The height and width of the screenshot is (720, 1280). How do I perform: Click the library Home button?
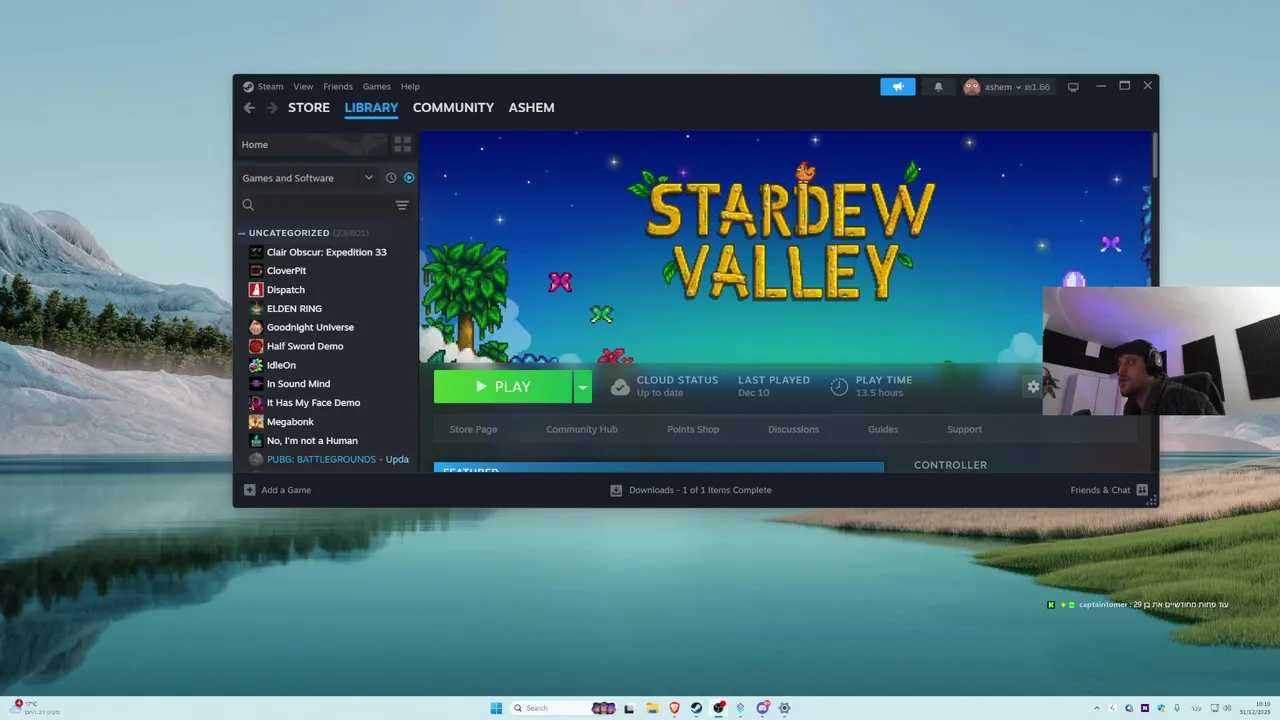click(313, 145)
